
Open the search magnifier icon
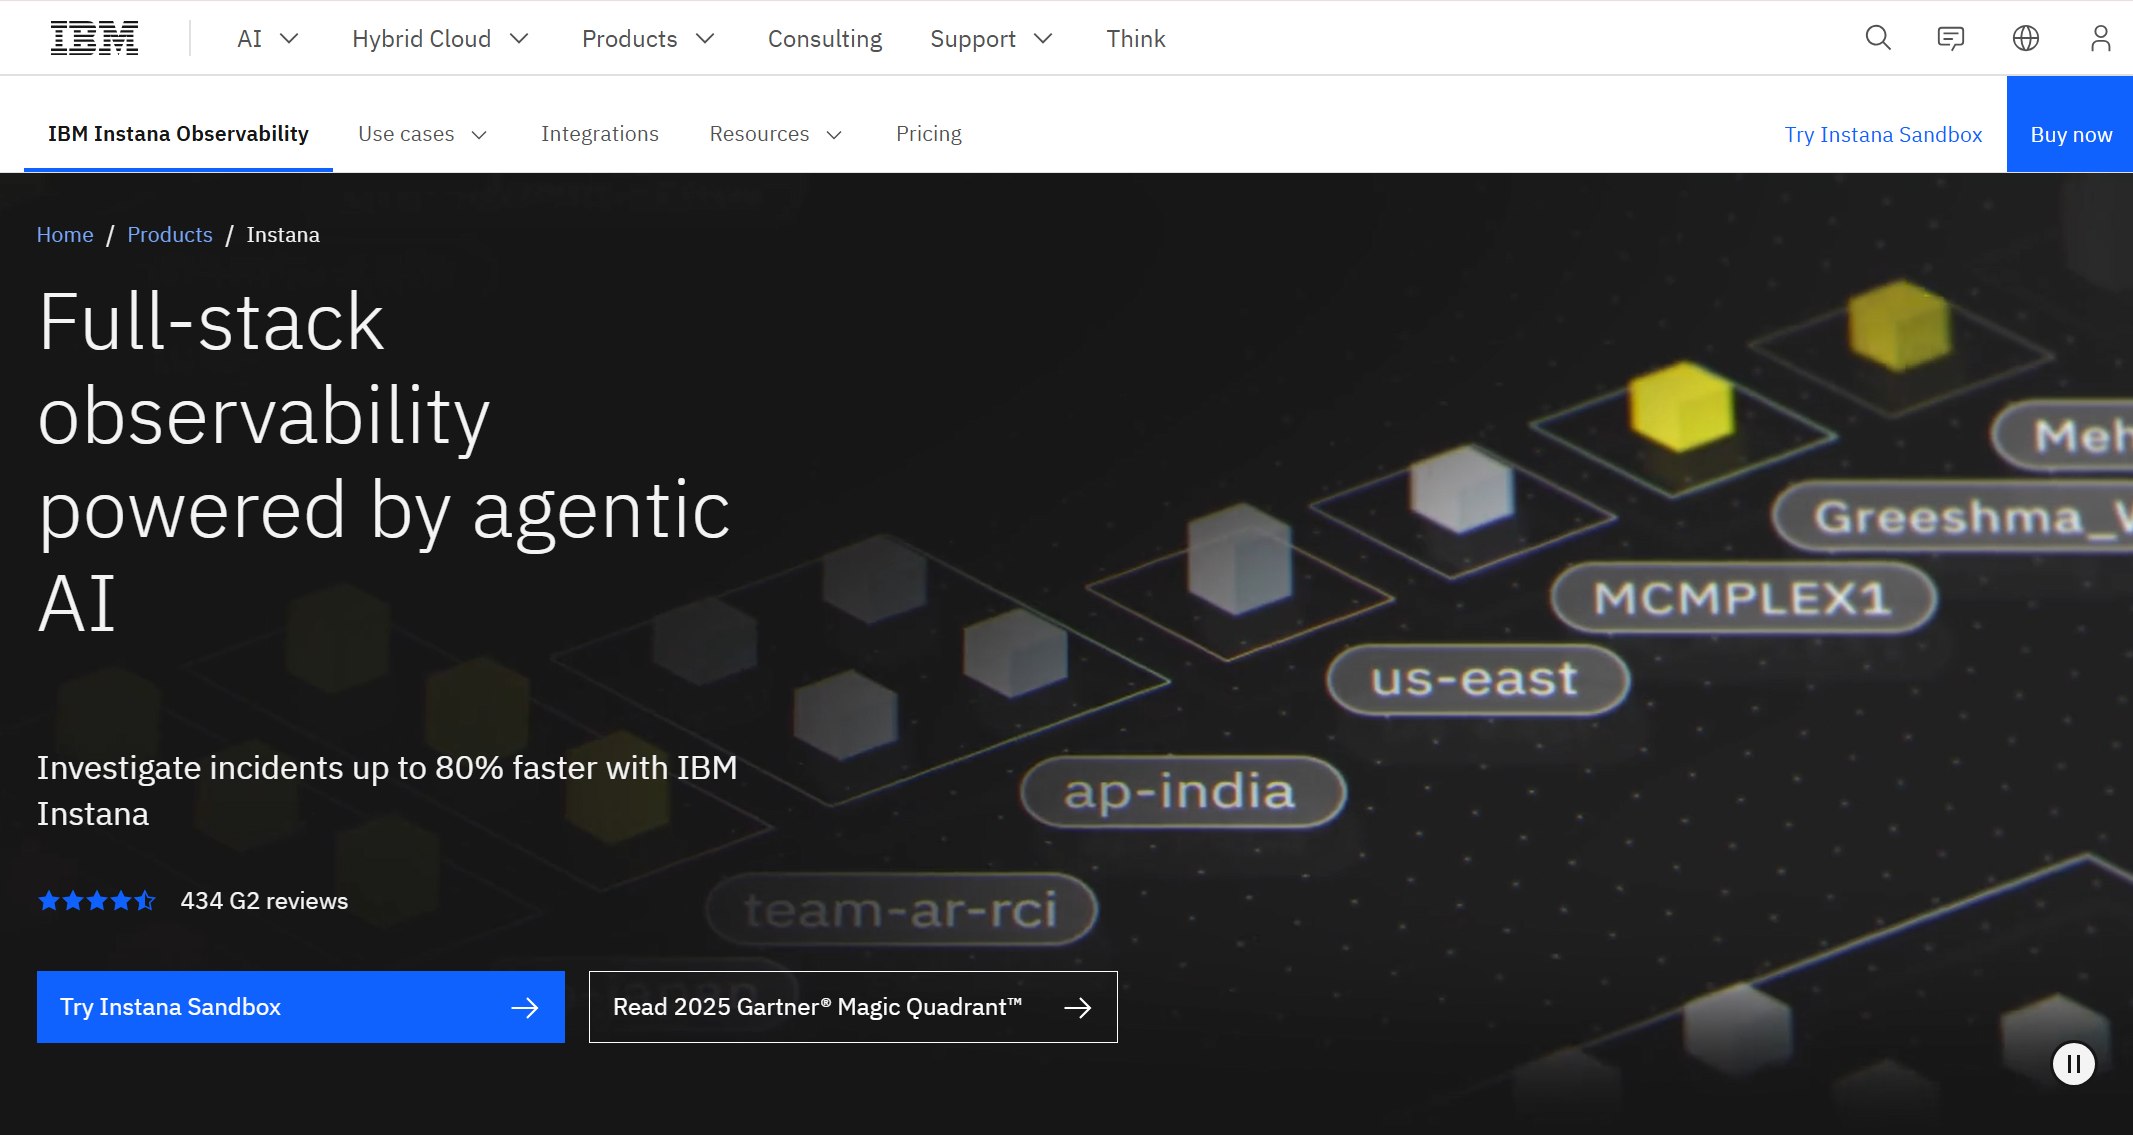coord(1878,38)
